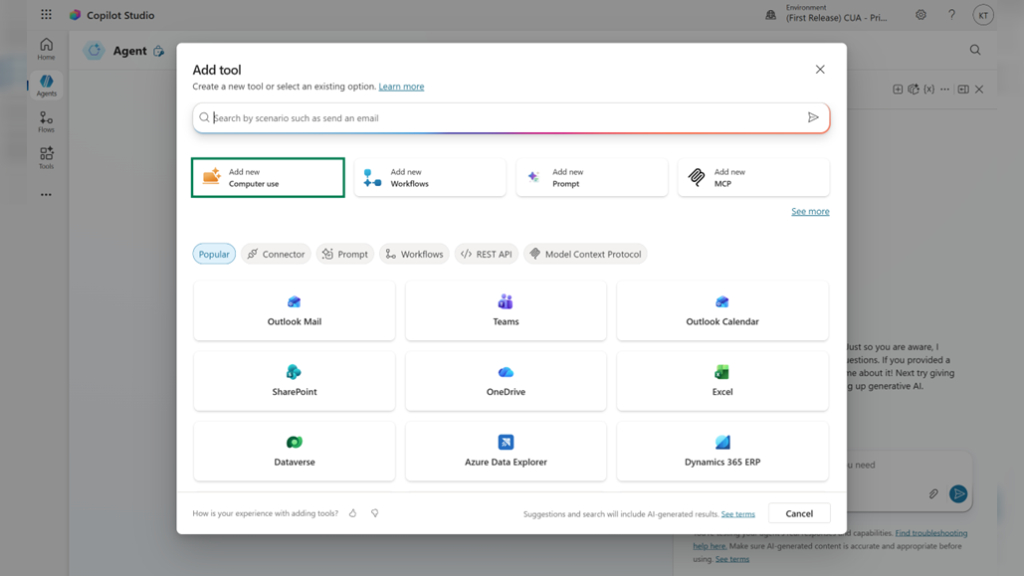Choose the Dynamics 365 ERP connector
The height and width of the screenshot is (576, 1024).
point(722,451)
